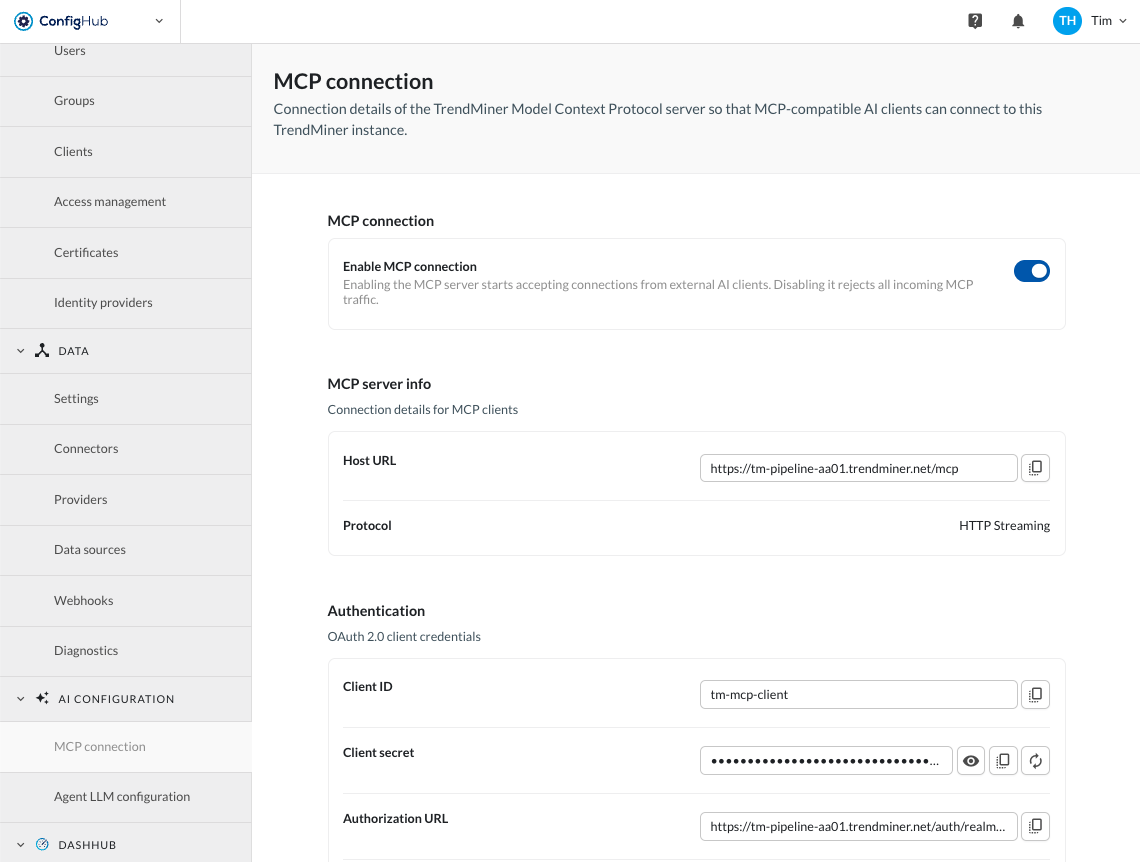Copy the Client secret value
The image size is (1140, 862).
pyautogui.click(x=1003, y=761)
